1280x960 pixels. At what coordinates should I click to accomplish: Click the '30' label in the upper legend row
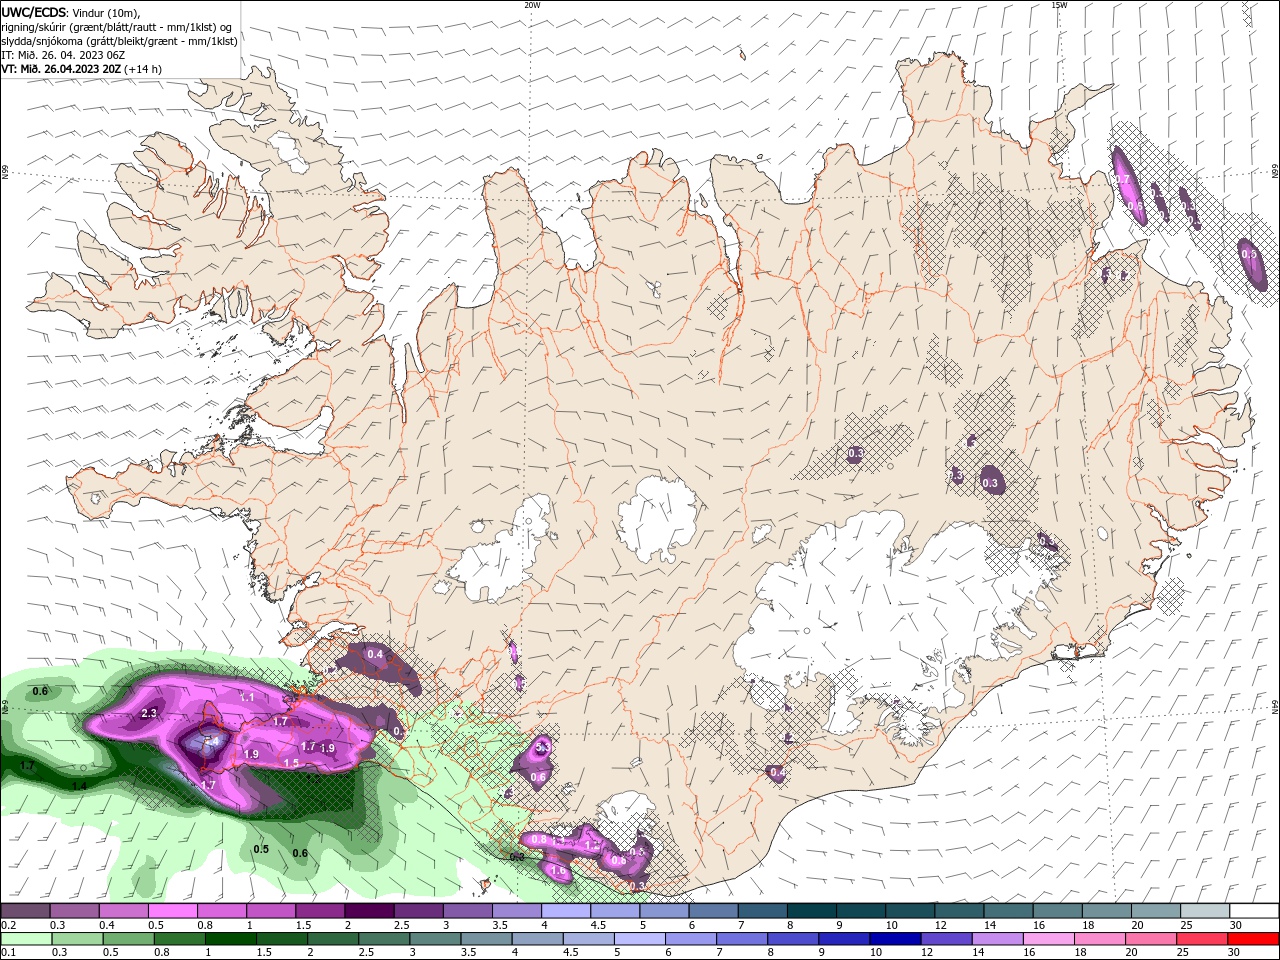tap(1235, 925)
